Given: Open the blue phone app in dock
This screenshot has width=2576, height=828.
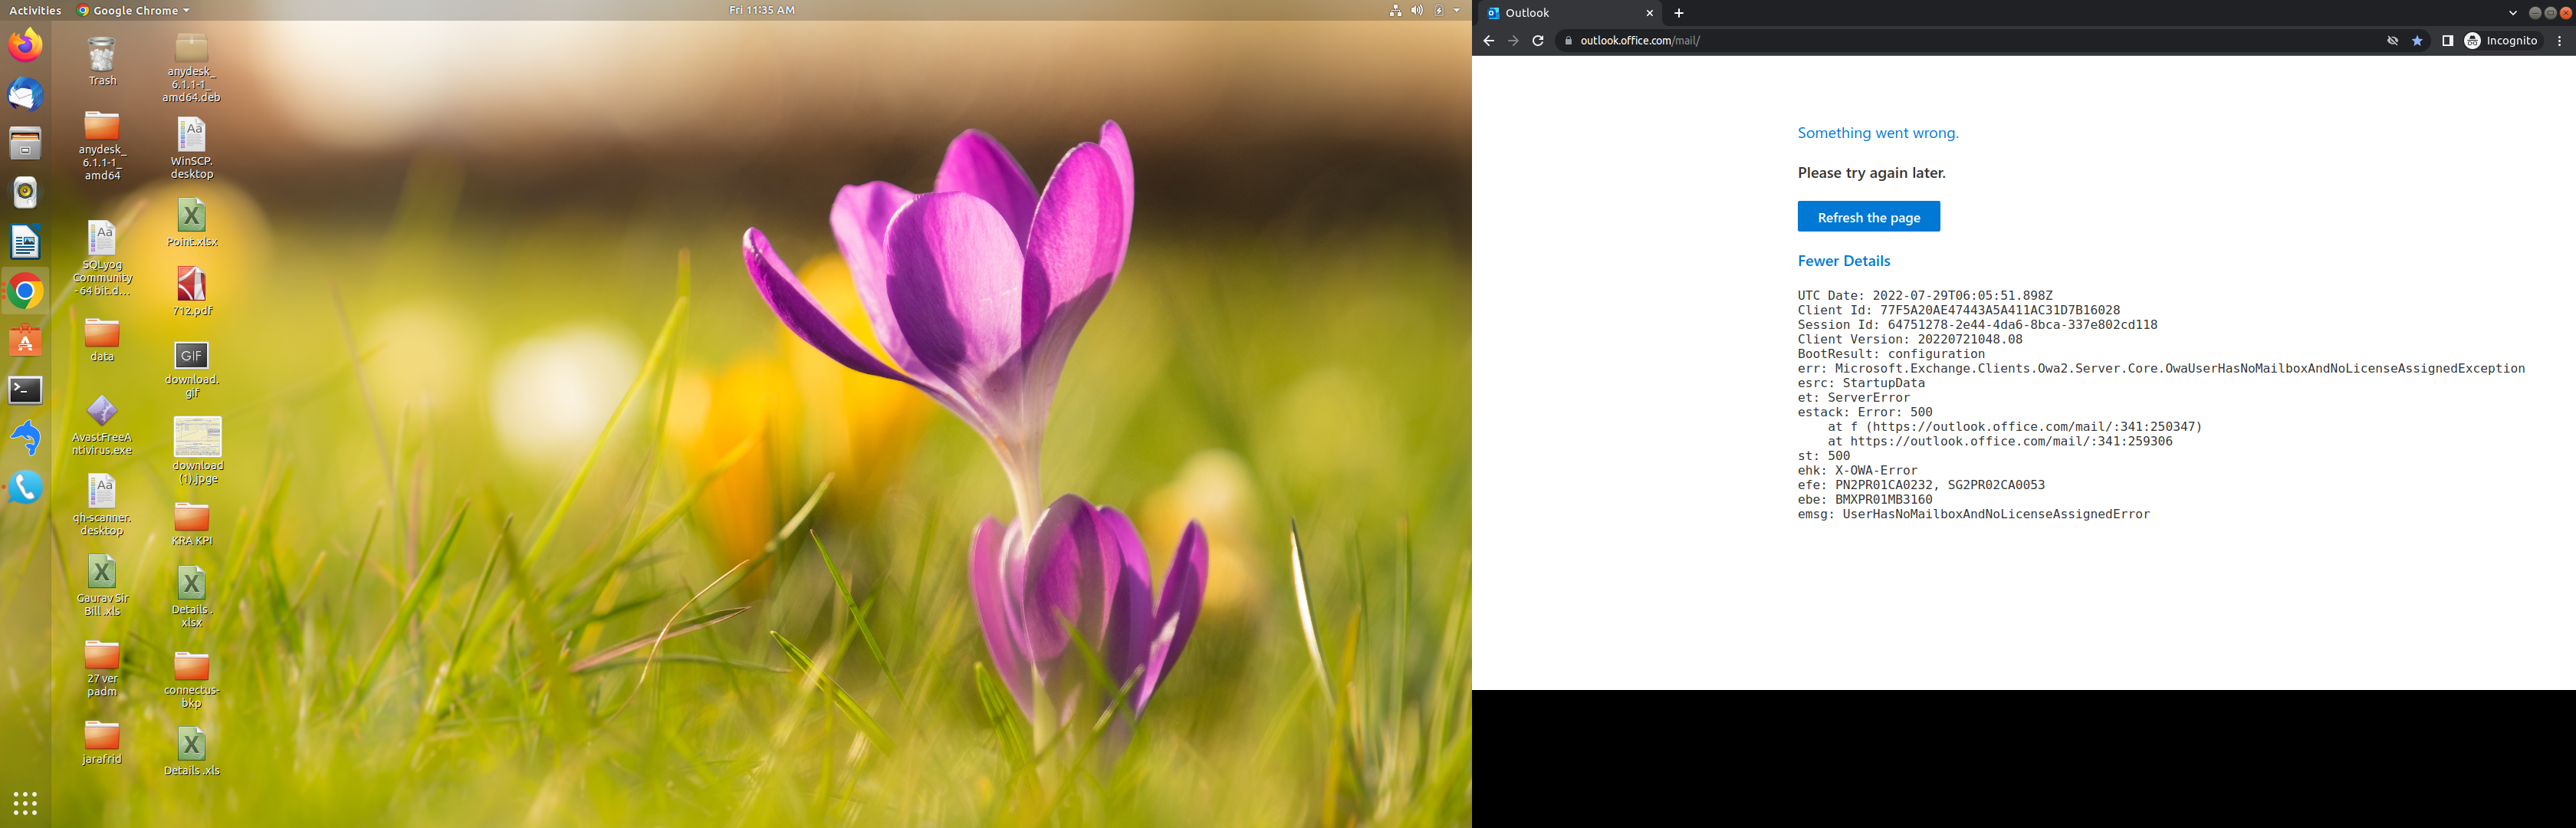Looking at the screenshot, I should (25, 487).
